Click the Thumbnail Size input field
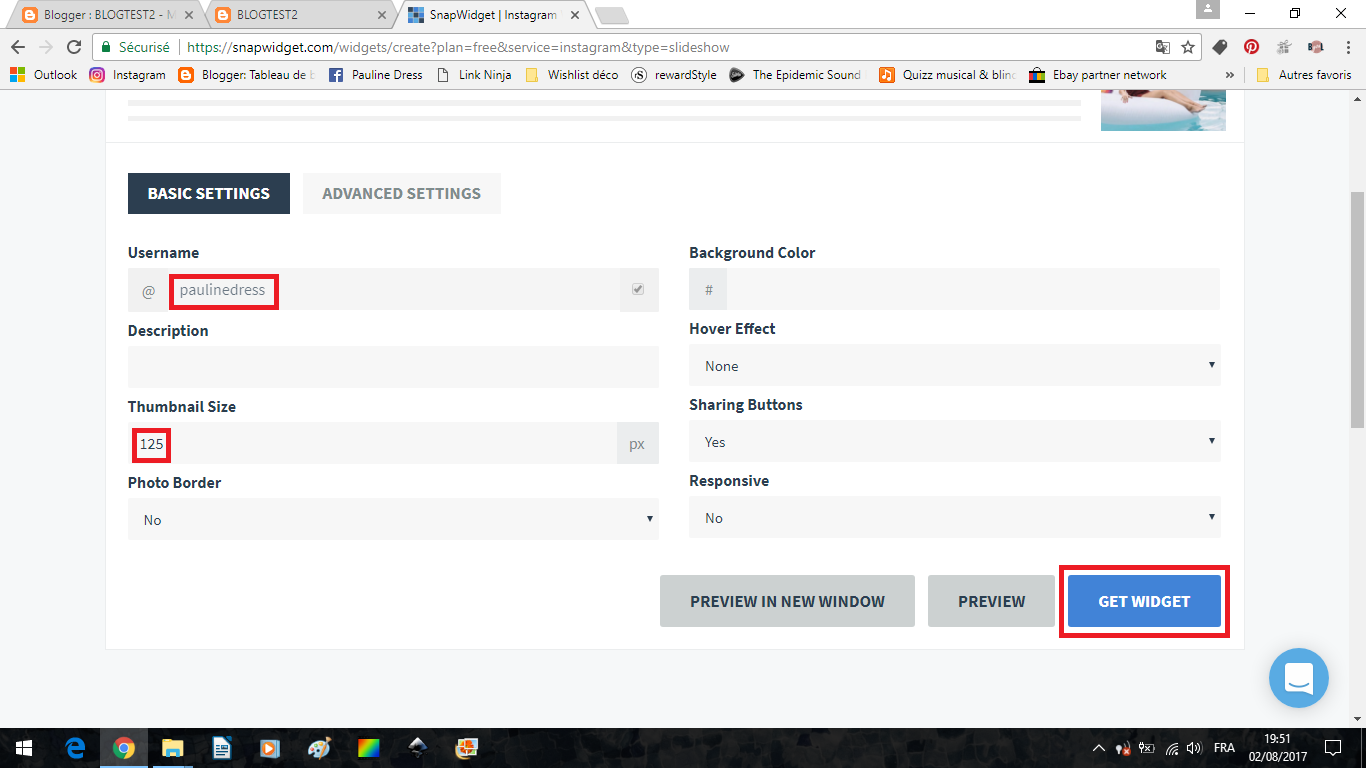This screenshot has width=1366, height=768. [x=390, y=444]
